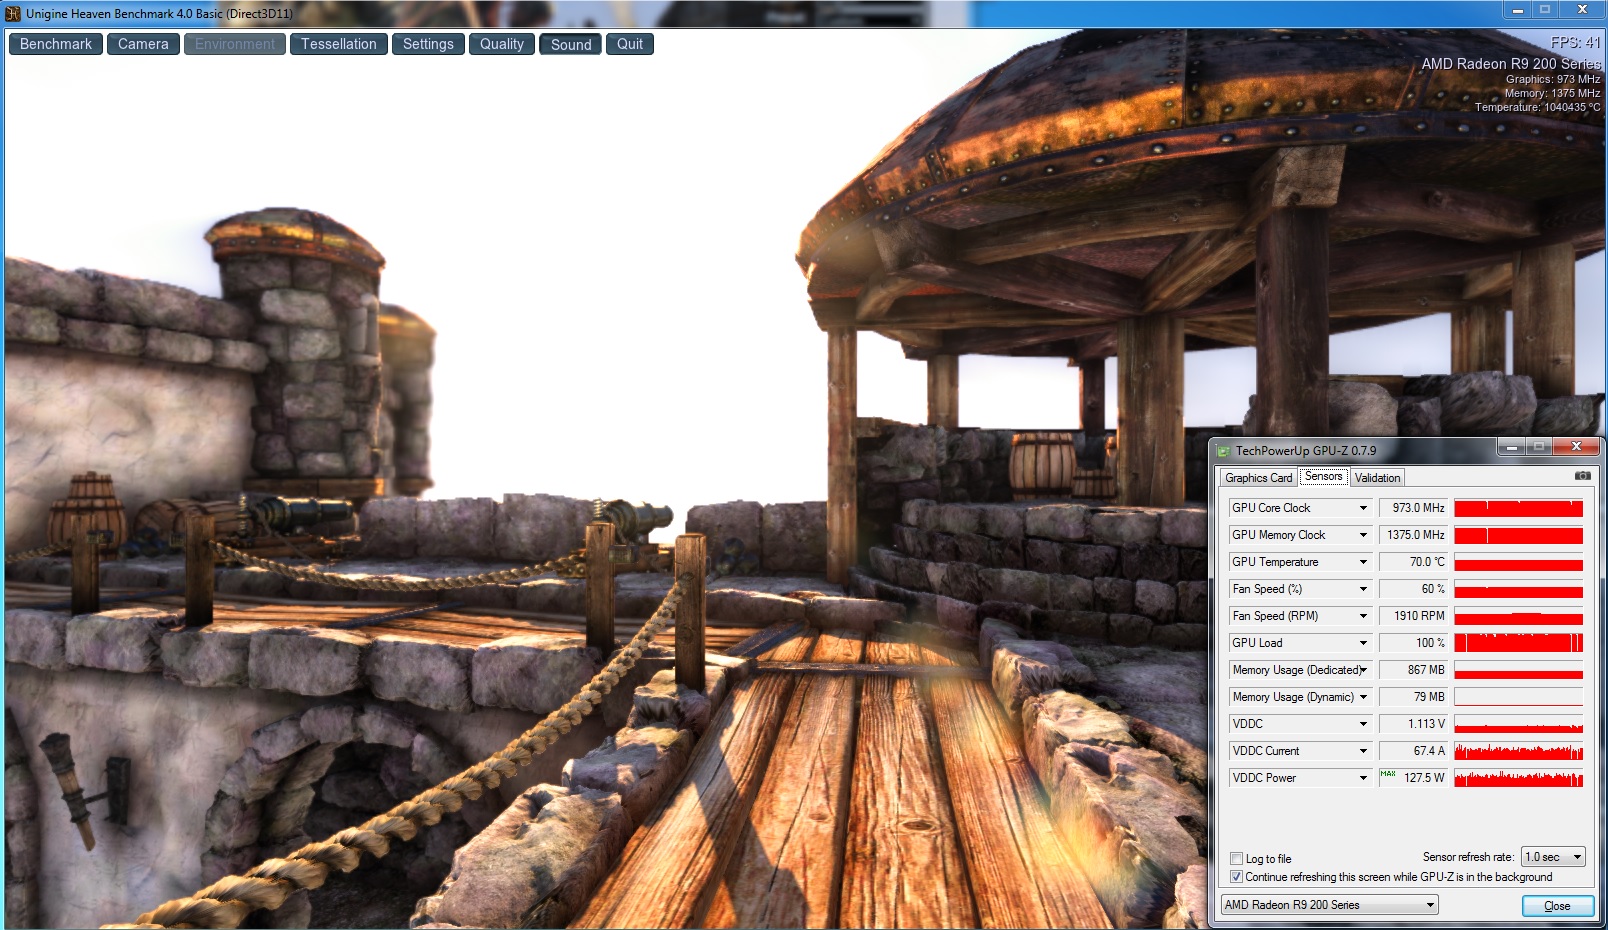
Task: Minimize the GPU-Z window
Action: tap(1512, 447)
